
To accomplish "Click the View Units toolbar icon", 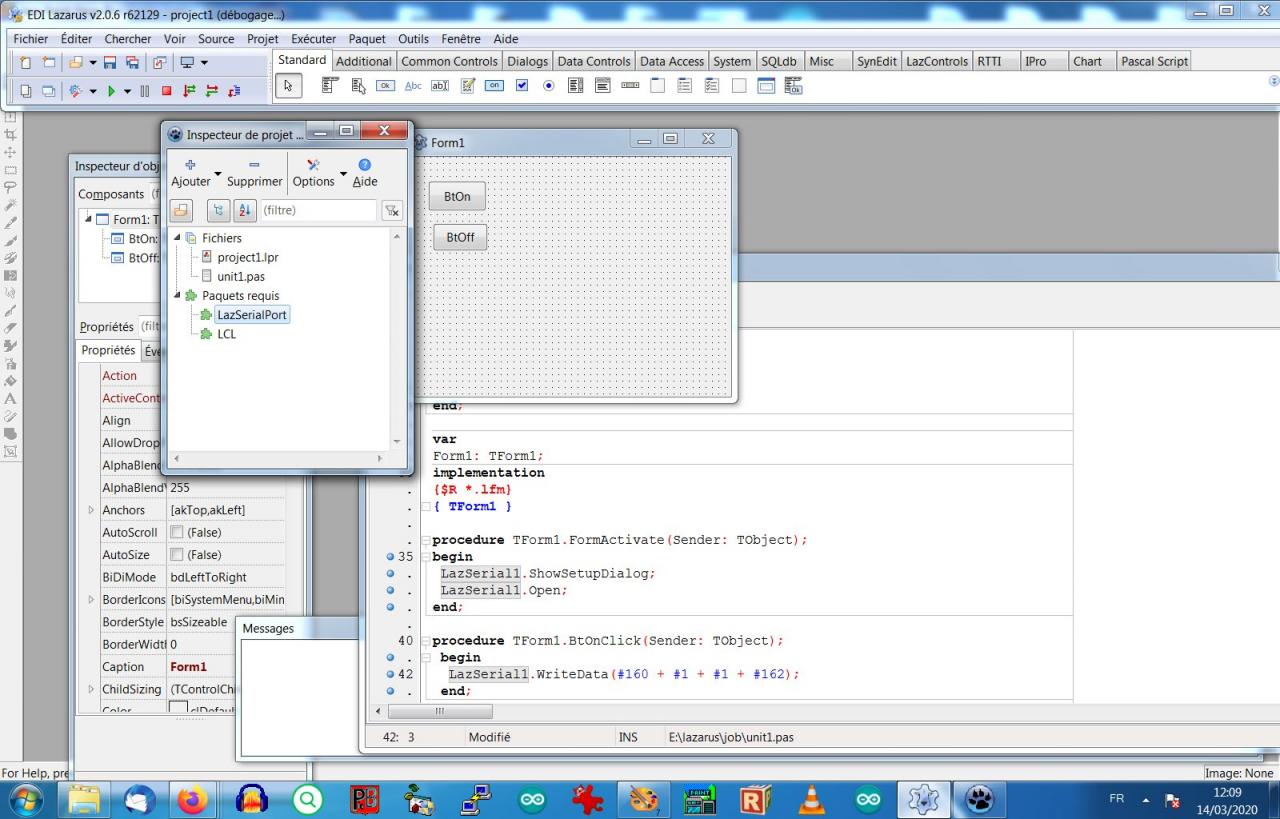I will (26, 91).
